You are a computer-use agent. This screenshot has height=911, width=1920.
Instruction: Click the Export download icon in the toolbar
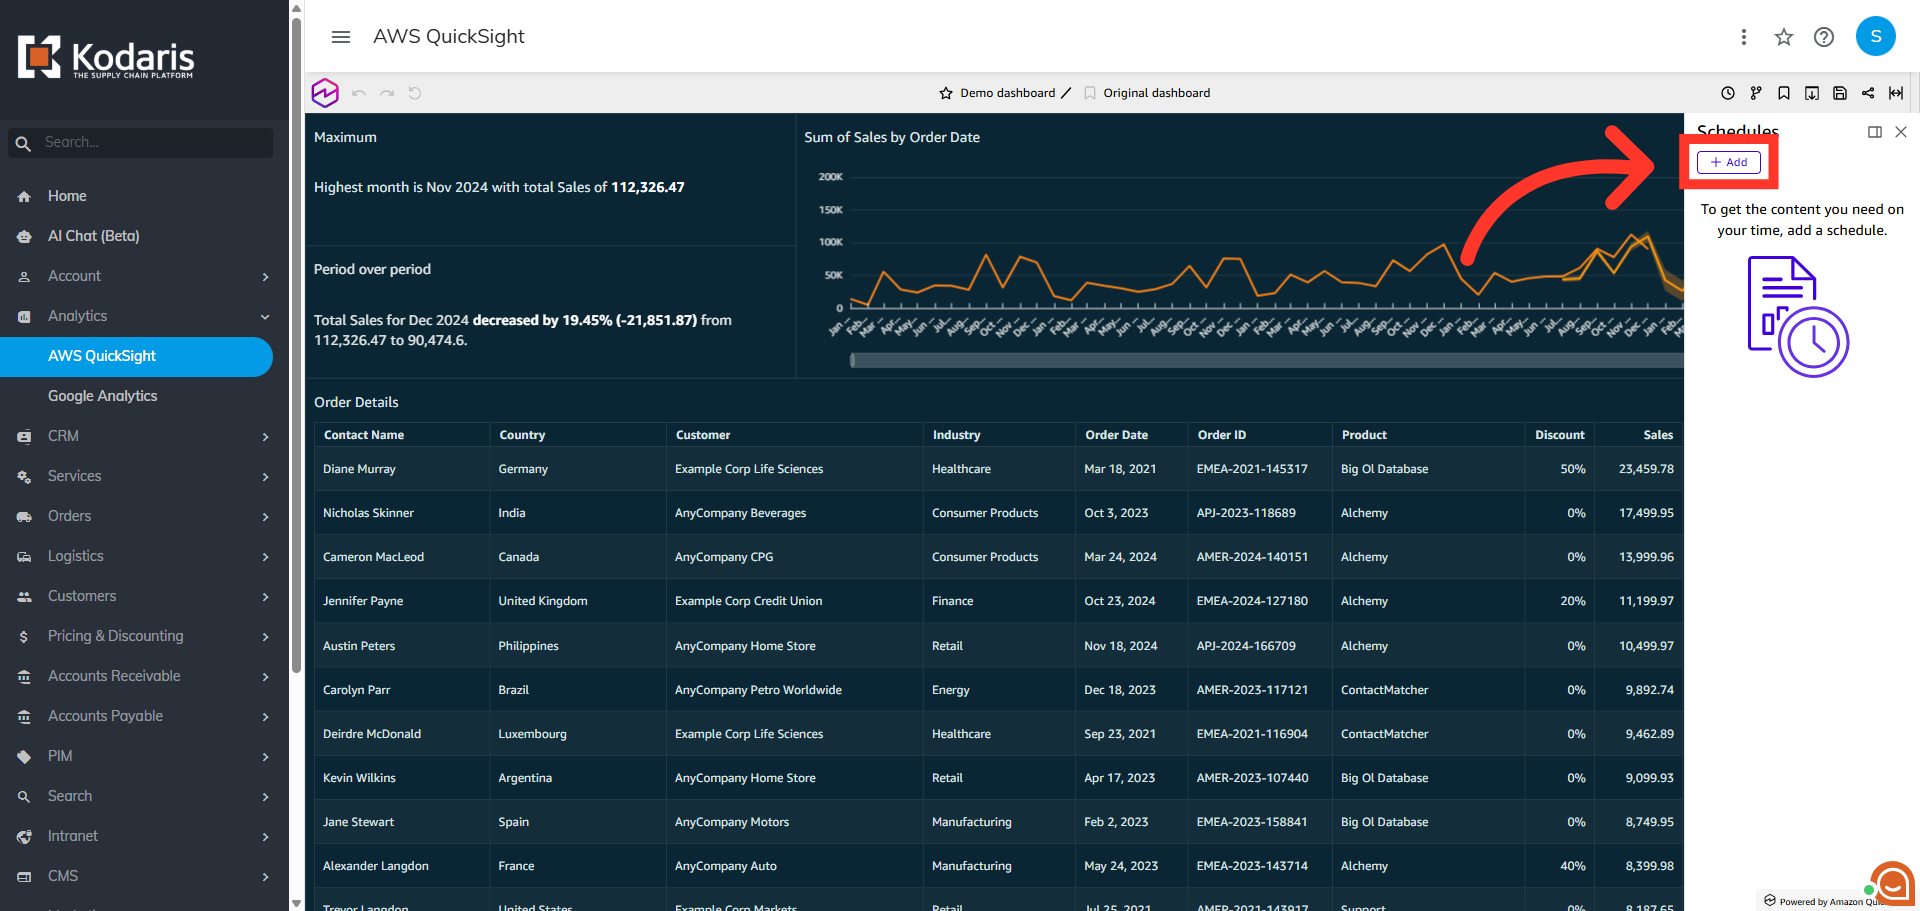1812,93
